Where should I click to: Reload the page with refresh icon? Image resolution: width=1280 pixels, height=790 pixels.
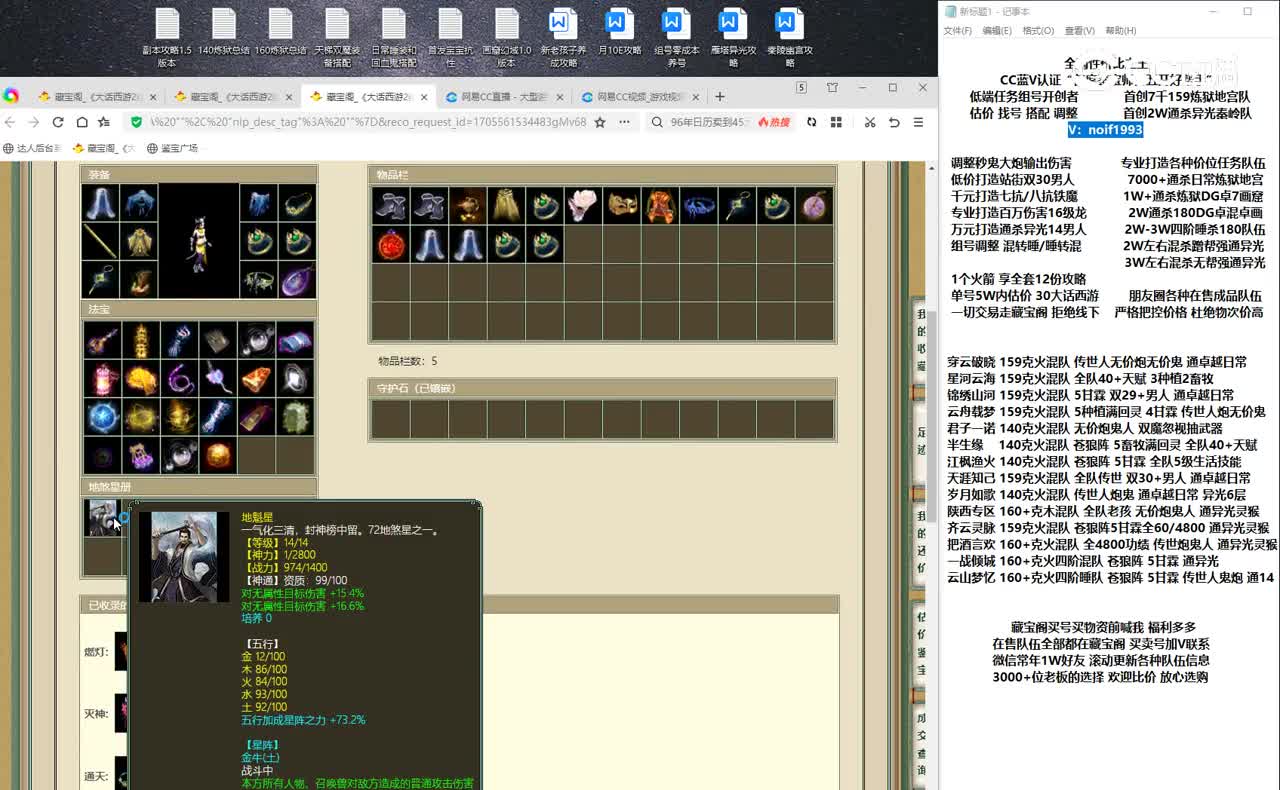click(x=57, y=122)
